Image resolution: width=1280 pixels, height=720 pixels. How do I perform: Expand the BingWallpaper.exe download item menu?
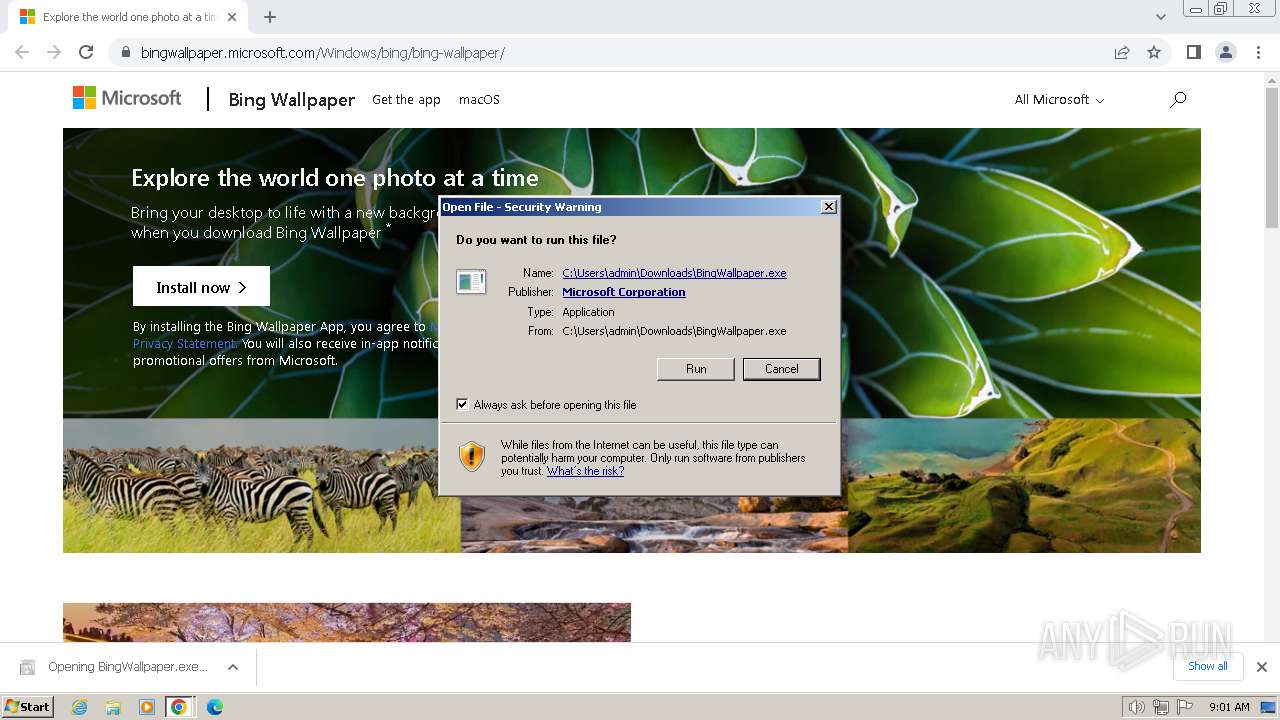(233, 667)
